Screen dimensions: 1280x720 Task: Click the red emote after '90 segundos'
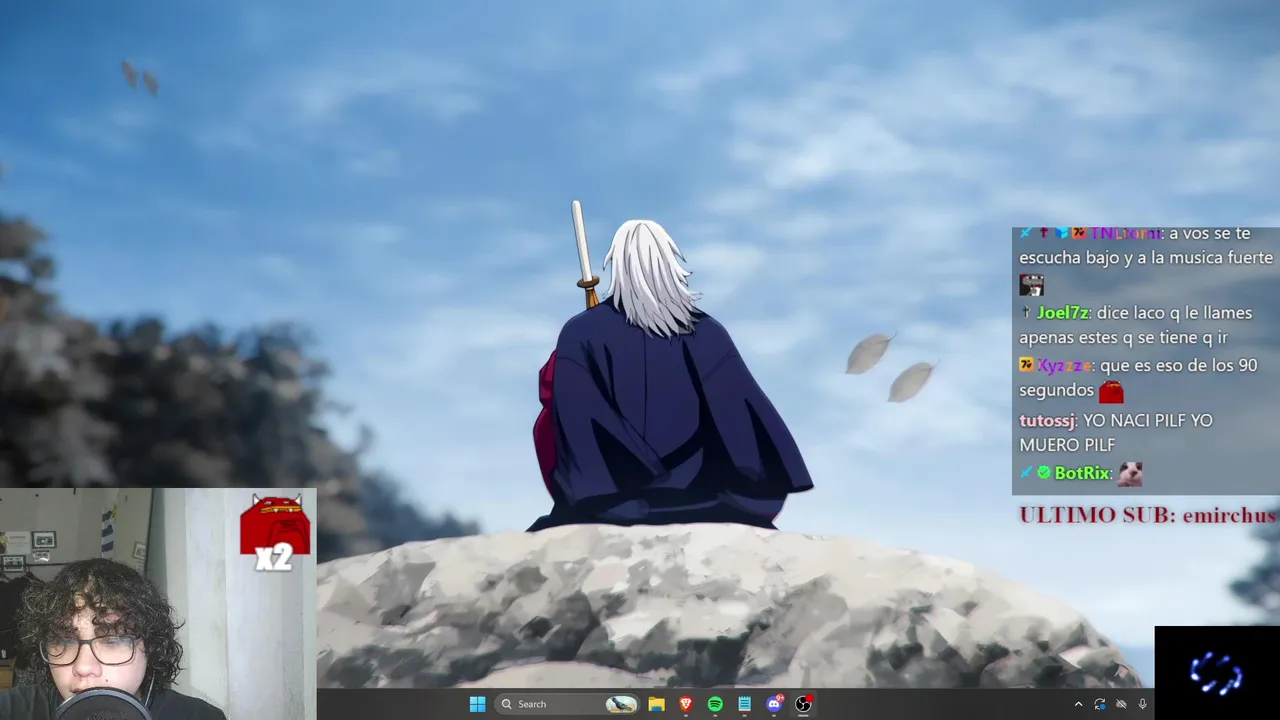coord(1111,391)
